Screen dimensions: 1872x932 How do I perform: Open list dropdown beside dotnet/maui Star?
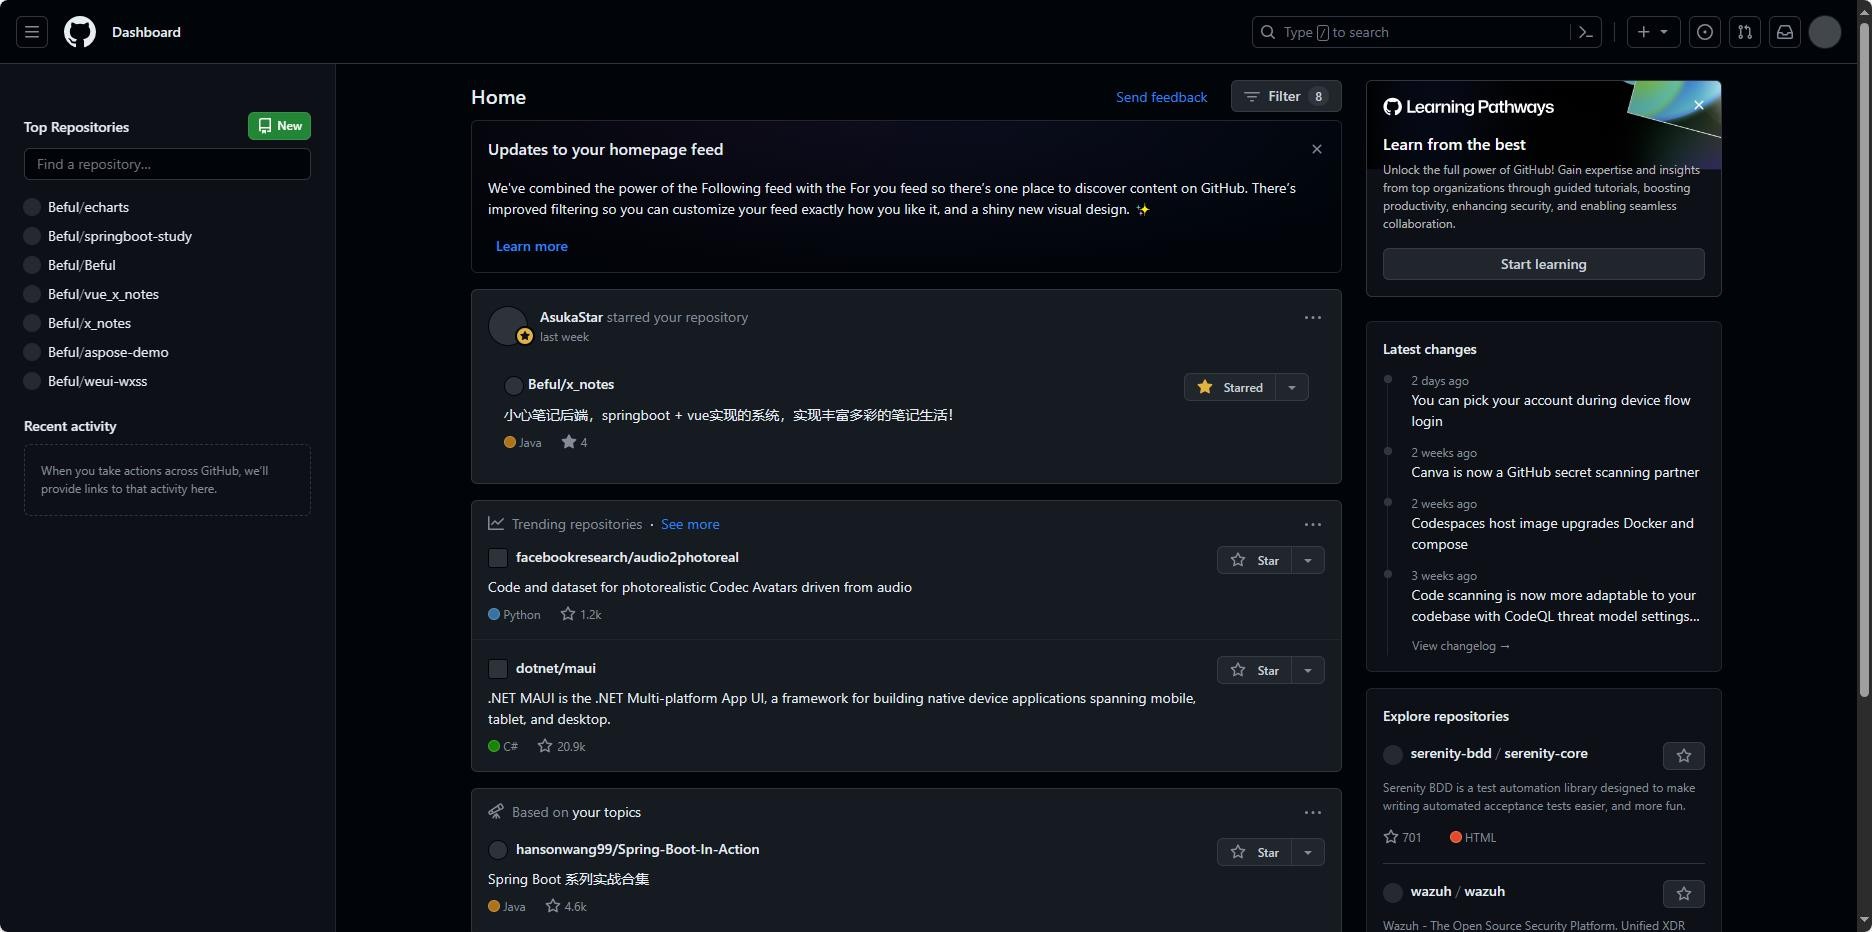1308,670
